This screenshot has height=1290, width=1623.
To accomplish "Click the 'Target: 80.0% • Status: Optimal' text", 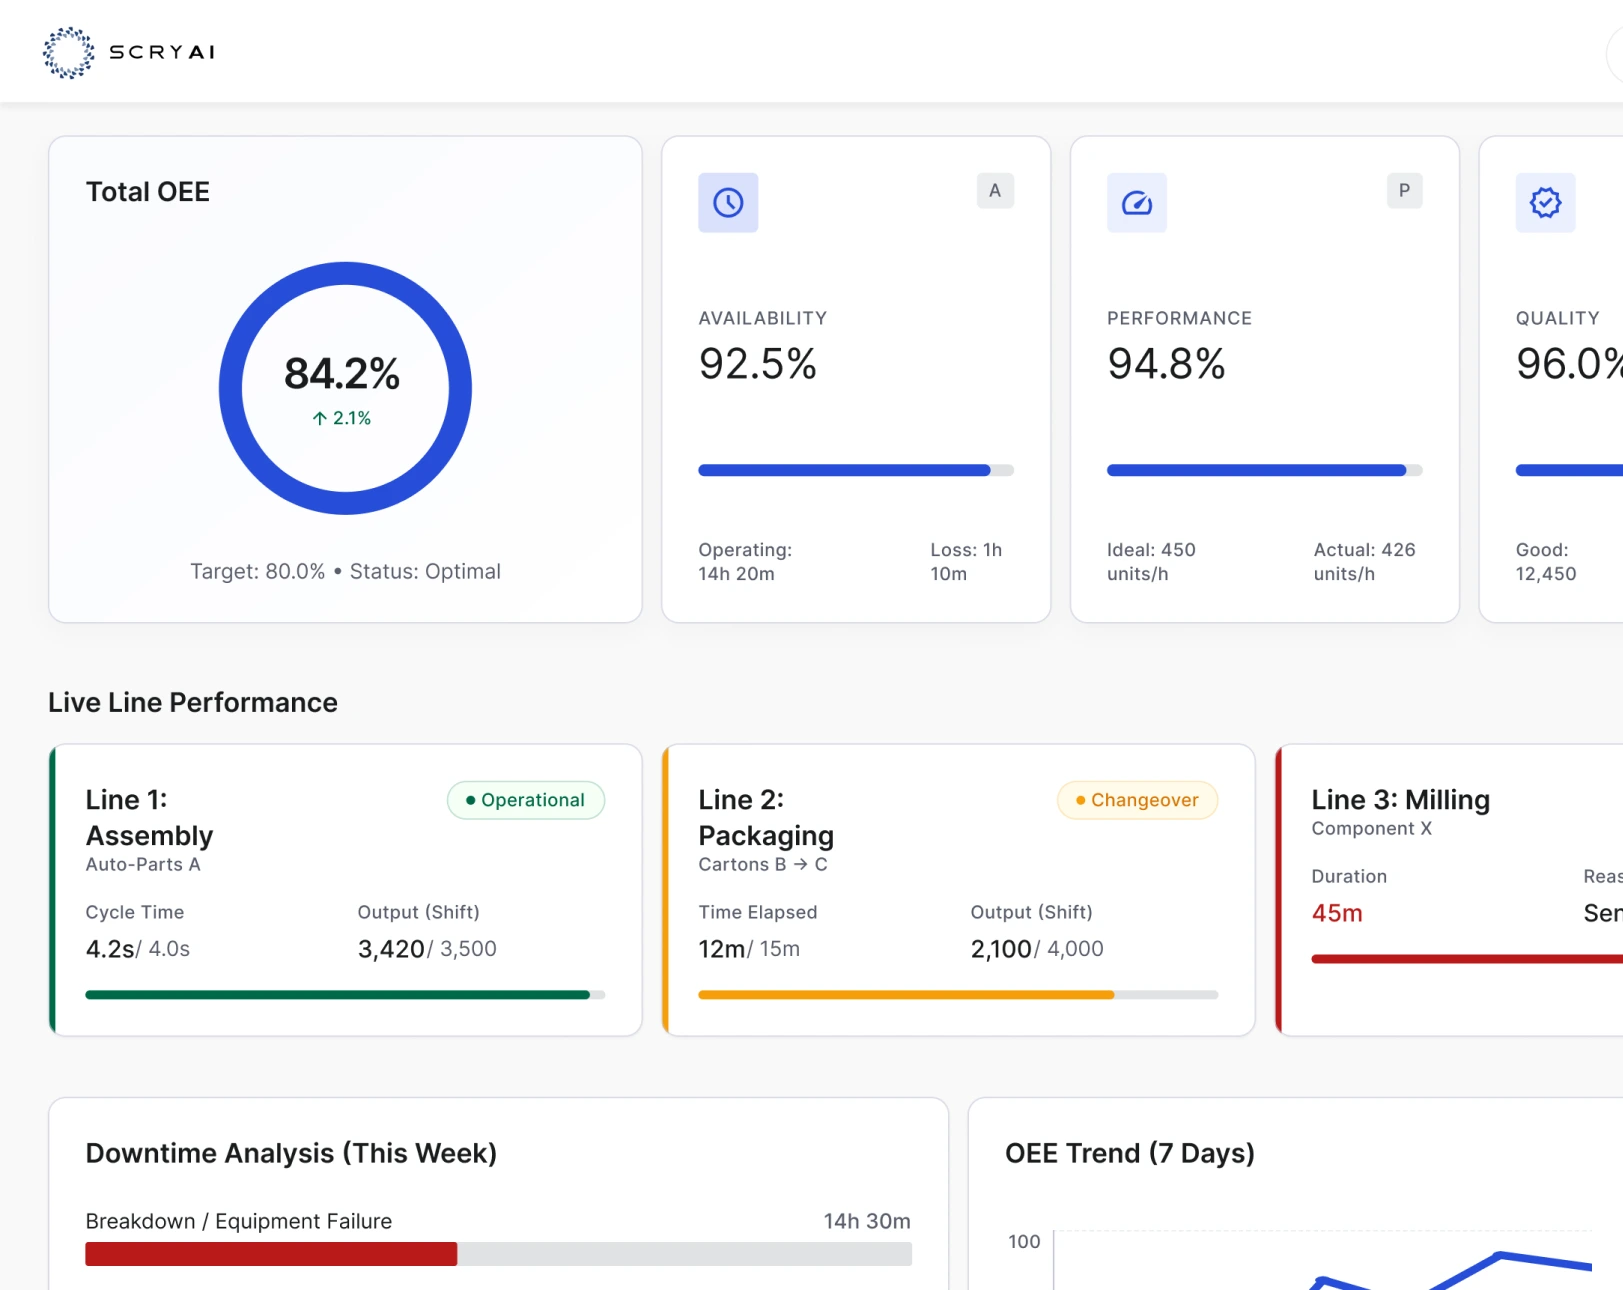I will (345, 571).
